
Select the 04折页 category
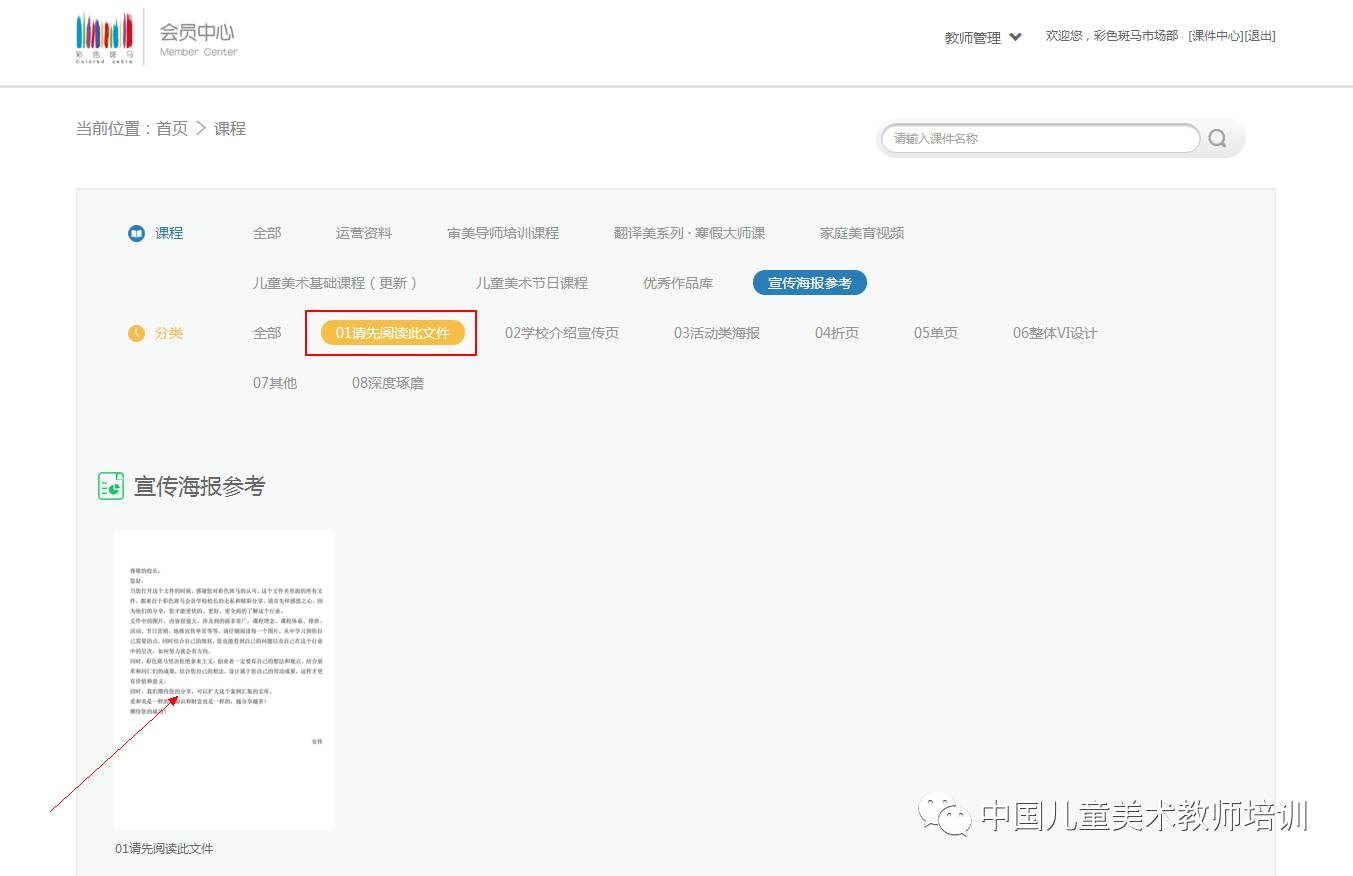coord(837,333)
